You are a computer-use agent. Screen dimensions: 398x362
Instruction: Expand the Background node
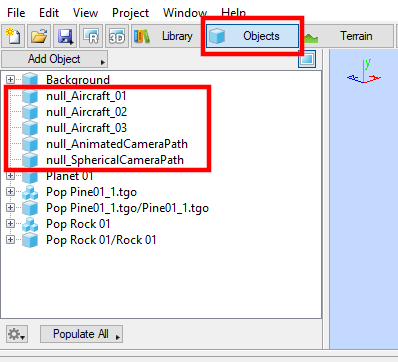[10, 79]
